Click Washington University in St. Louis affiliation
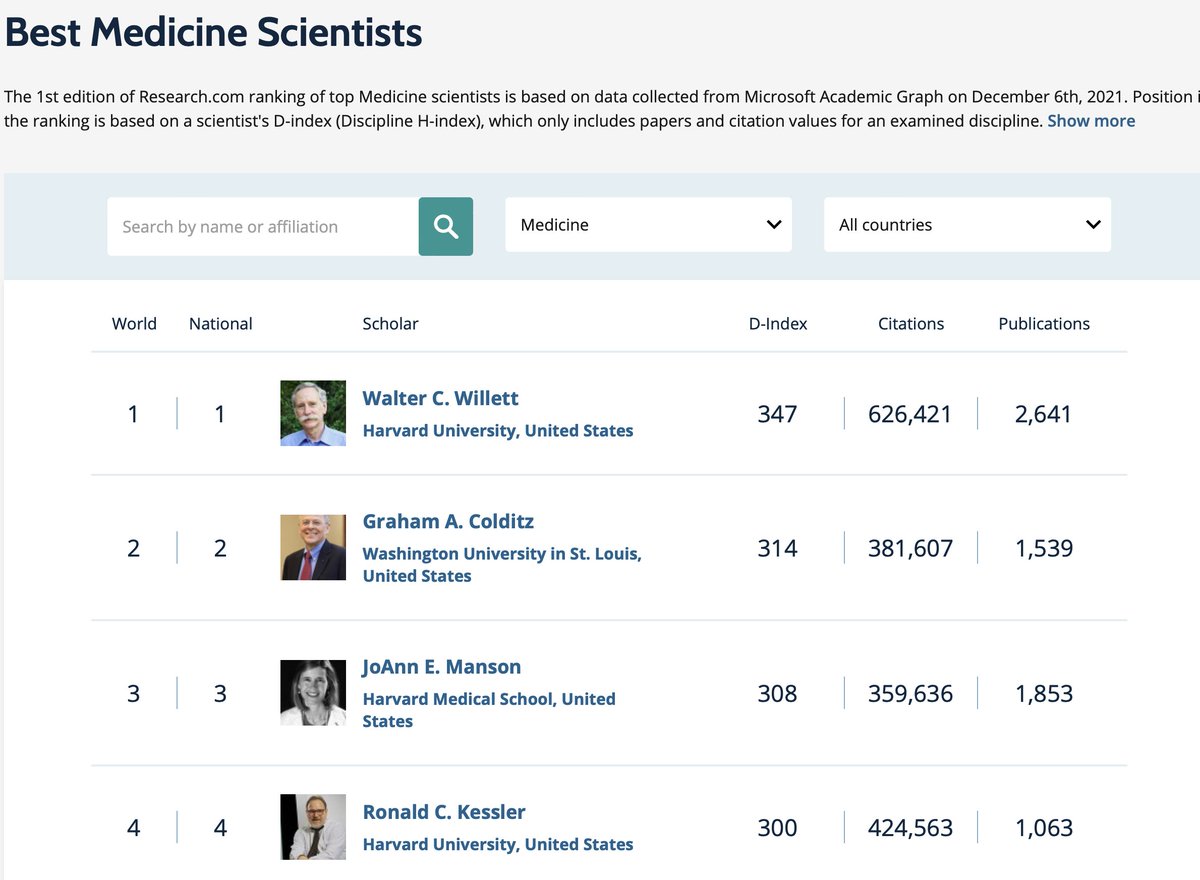This screenshot has height=880, width=1200. click(502, 565)
